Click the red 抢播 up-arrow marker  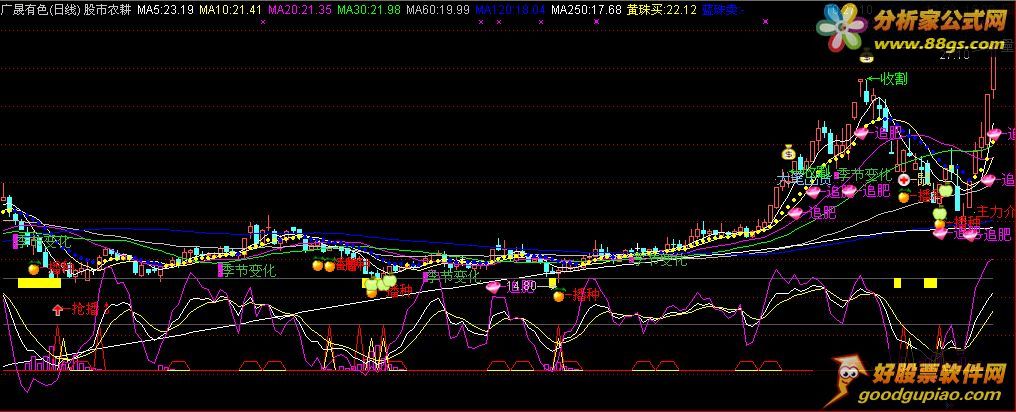pos(58,310)
